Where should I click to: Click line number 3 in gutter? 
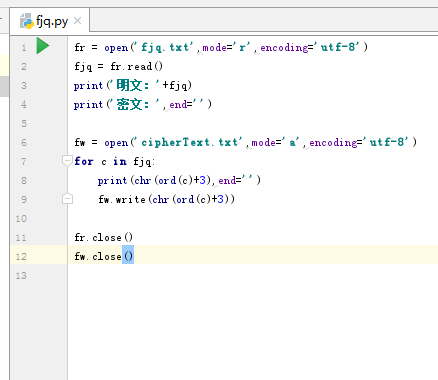coord(24,86)
